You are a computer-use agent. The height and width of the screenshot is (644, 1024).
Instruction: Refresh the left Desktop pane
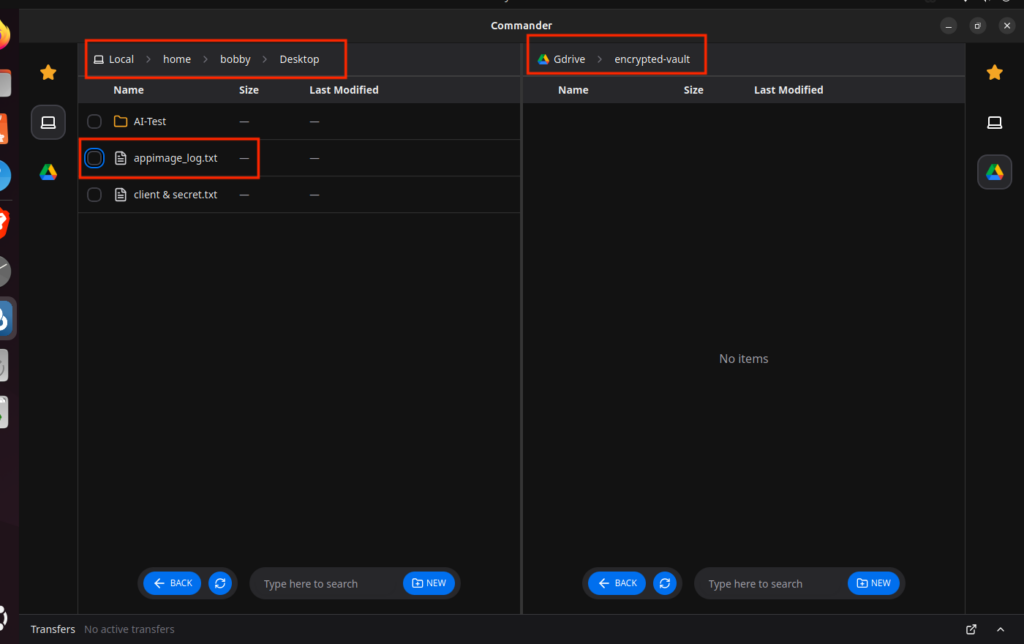tap(220, 583)
